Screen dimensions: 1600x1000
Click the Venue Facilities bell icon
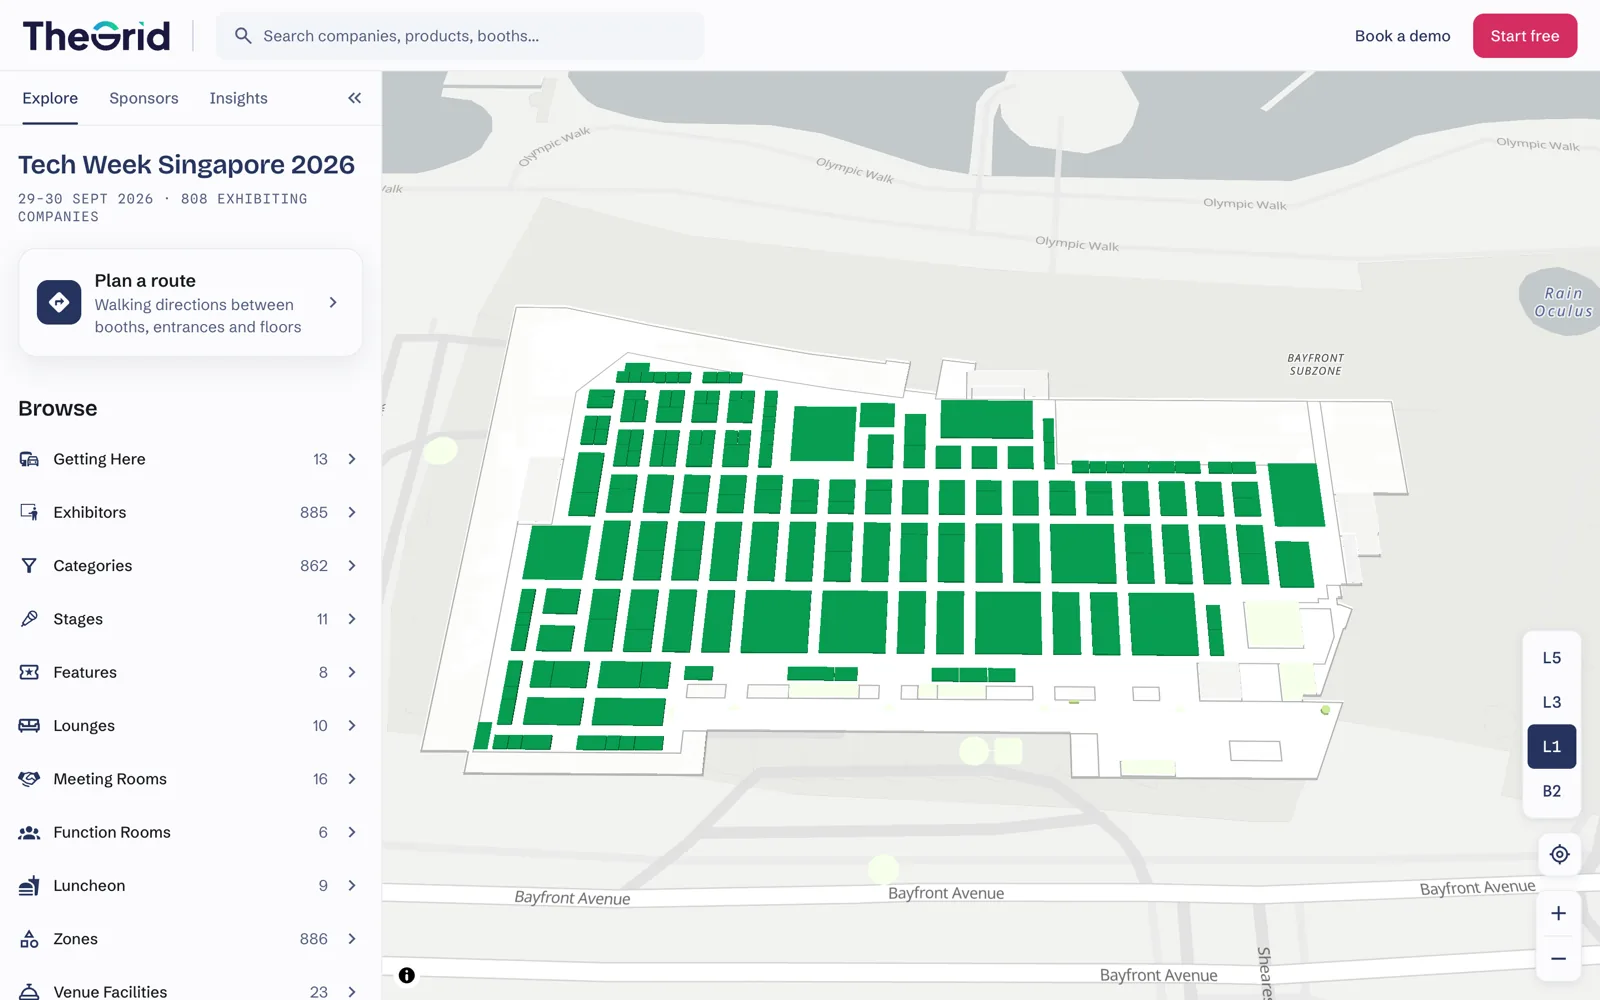[29, 992]
